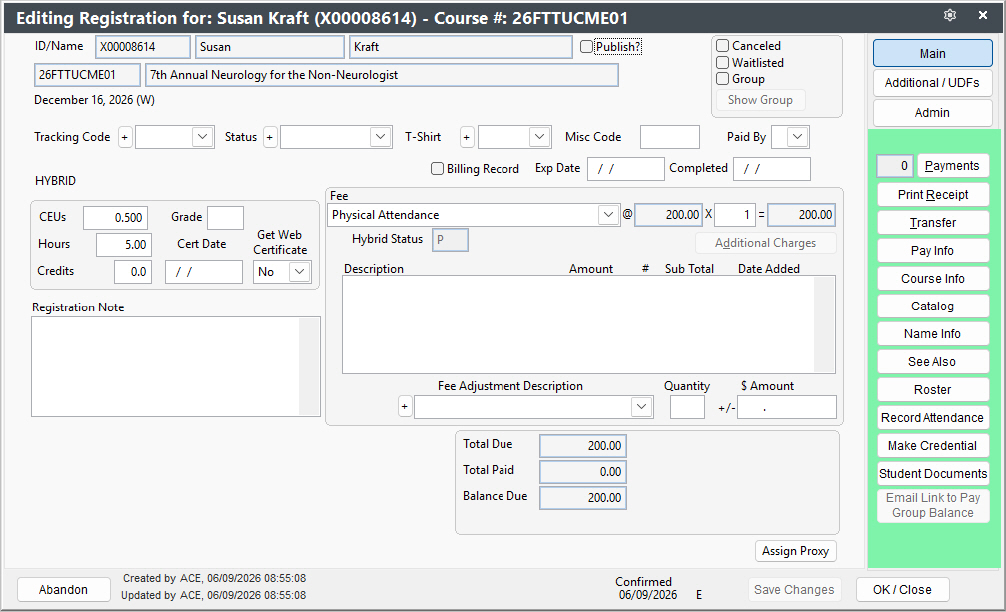Click into the Registration Note text area
This screenshot has width=1006, height=612.
coord(165,366)
